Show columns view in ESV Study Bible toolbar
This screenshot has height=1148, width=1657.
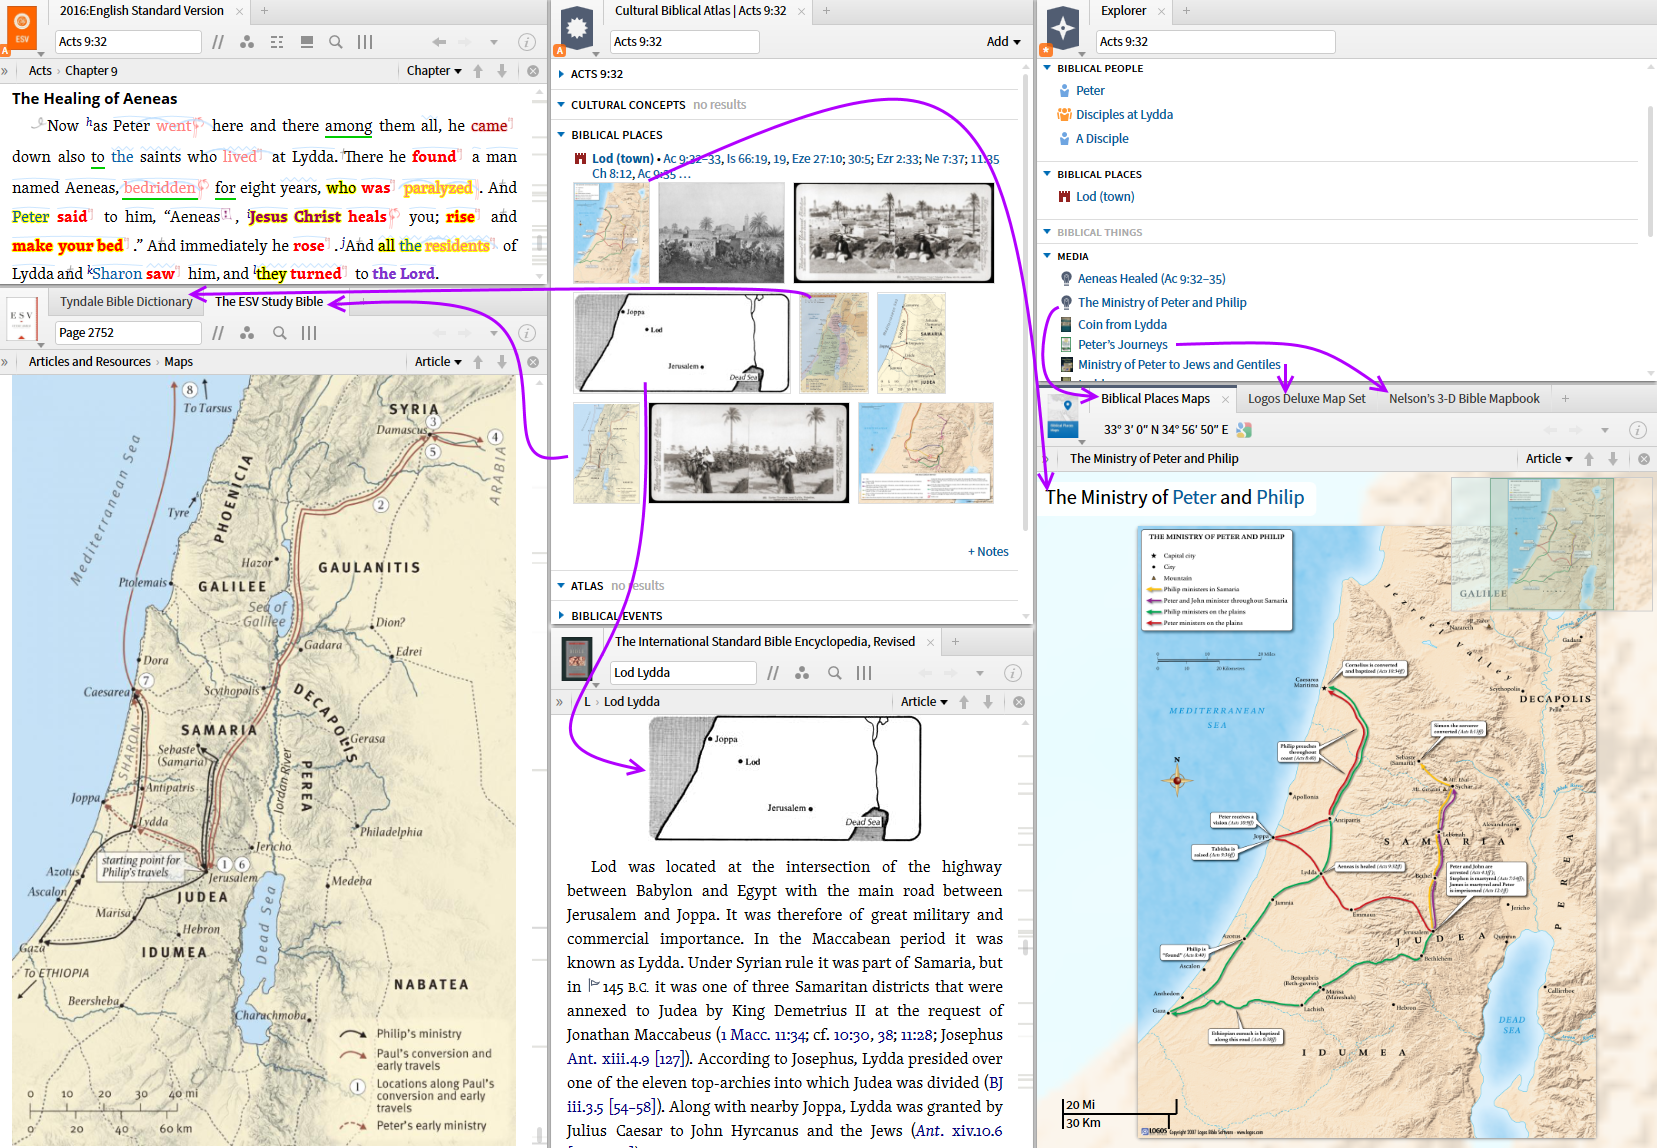coord(309,333)
